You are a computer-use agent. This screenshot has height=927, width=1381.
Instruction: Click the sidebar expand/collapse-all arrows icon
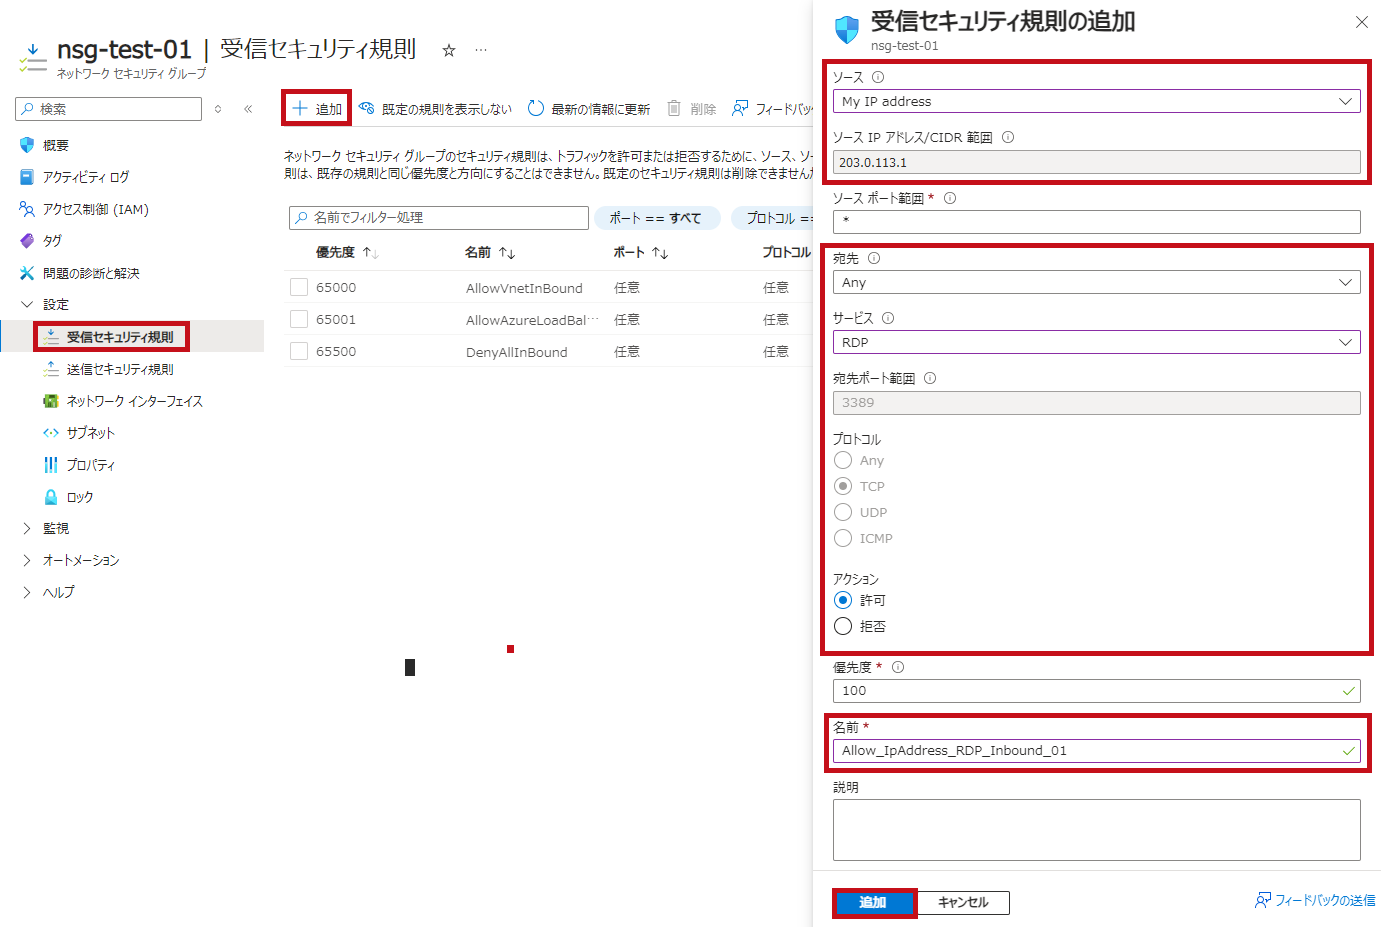coord(218,109)
